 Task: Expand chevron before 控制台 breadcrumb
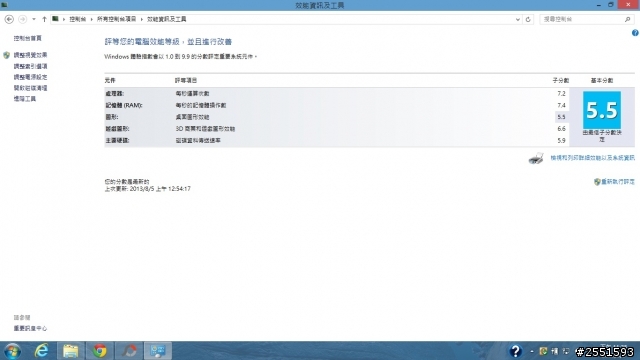(64, 19)
